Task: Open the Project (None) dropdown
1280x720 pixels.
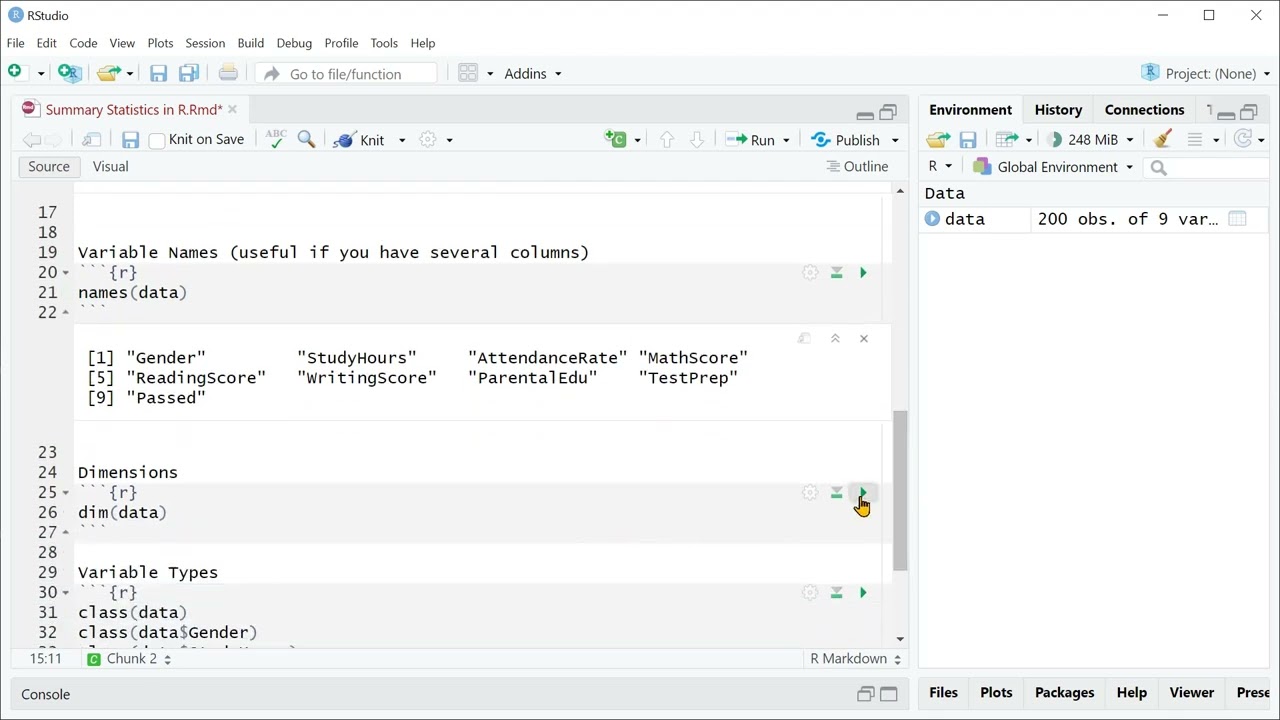Action: (1205, 73)
